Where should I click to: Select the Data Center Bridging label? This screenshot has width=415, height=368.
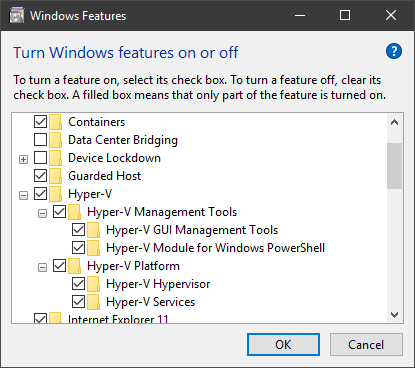[123, 140]
